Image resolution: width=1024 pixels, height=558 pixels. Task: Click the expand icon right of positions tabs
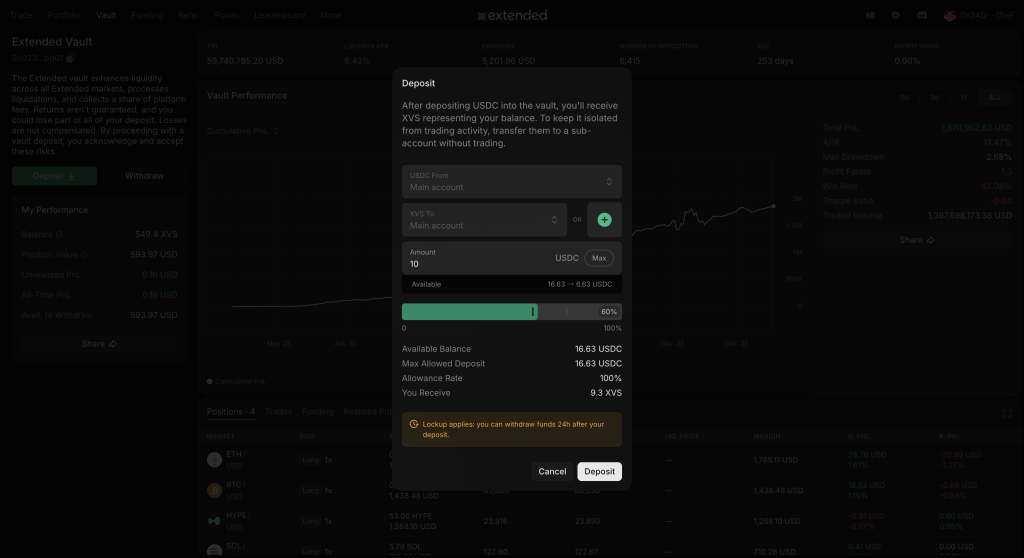(1007, 412)
